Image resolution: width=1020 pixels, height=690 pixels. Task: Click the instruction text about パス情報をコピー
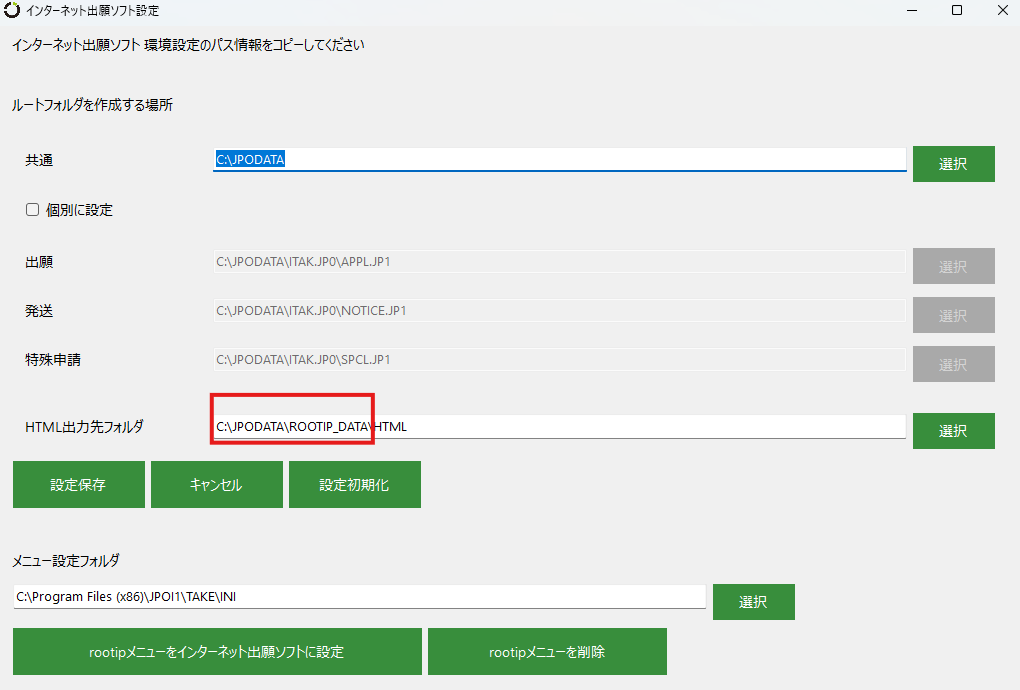coord(188,45)
